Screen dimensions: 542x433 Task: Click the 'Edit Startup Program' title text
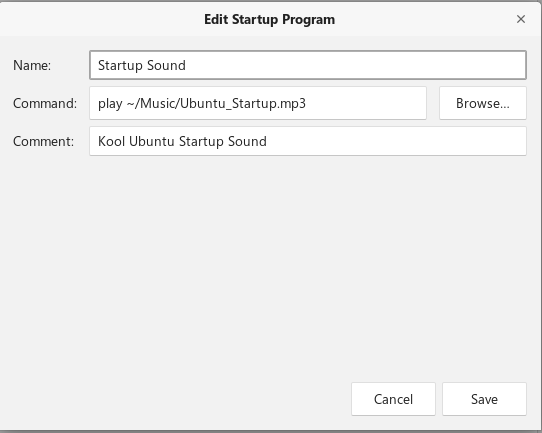click(269, 19)
